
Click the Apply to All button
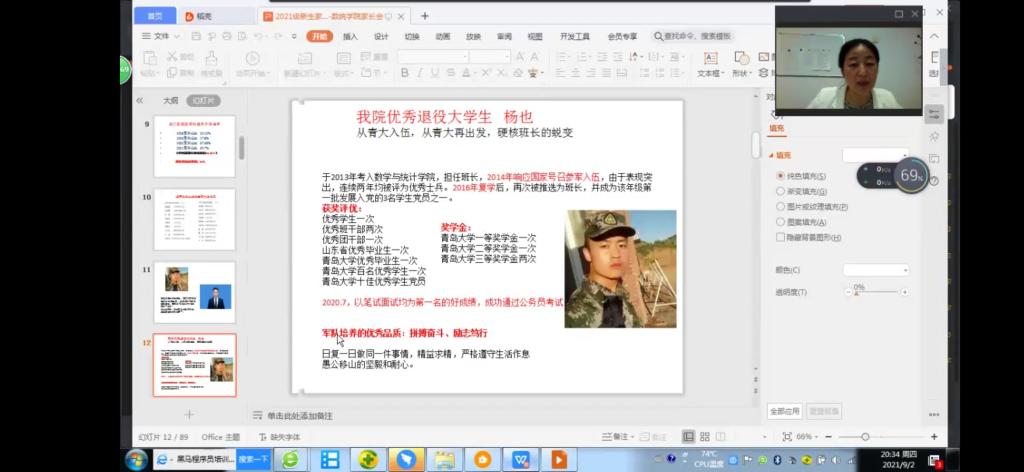783,411
